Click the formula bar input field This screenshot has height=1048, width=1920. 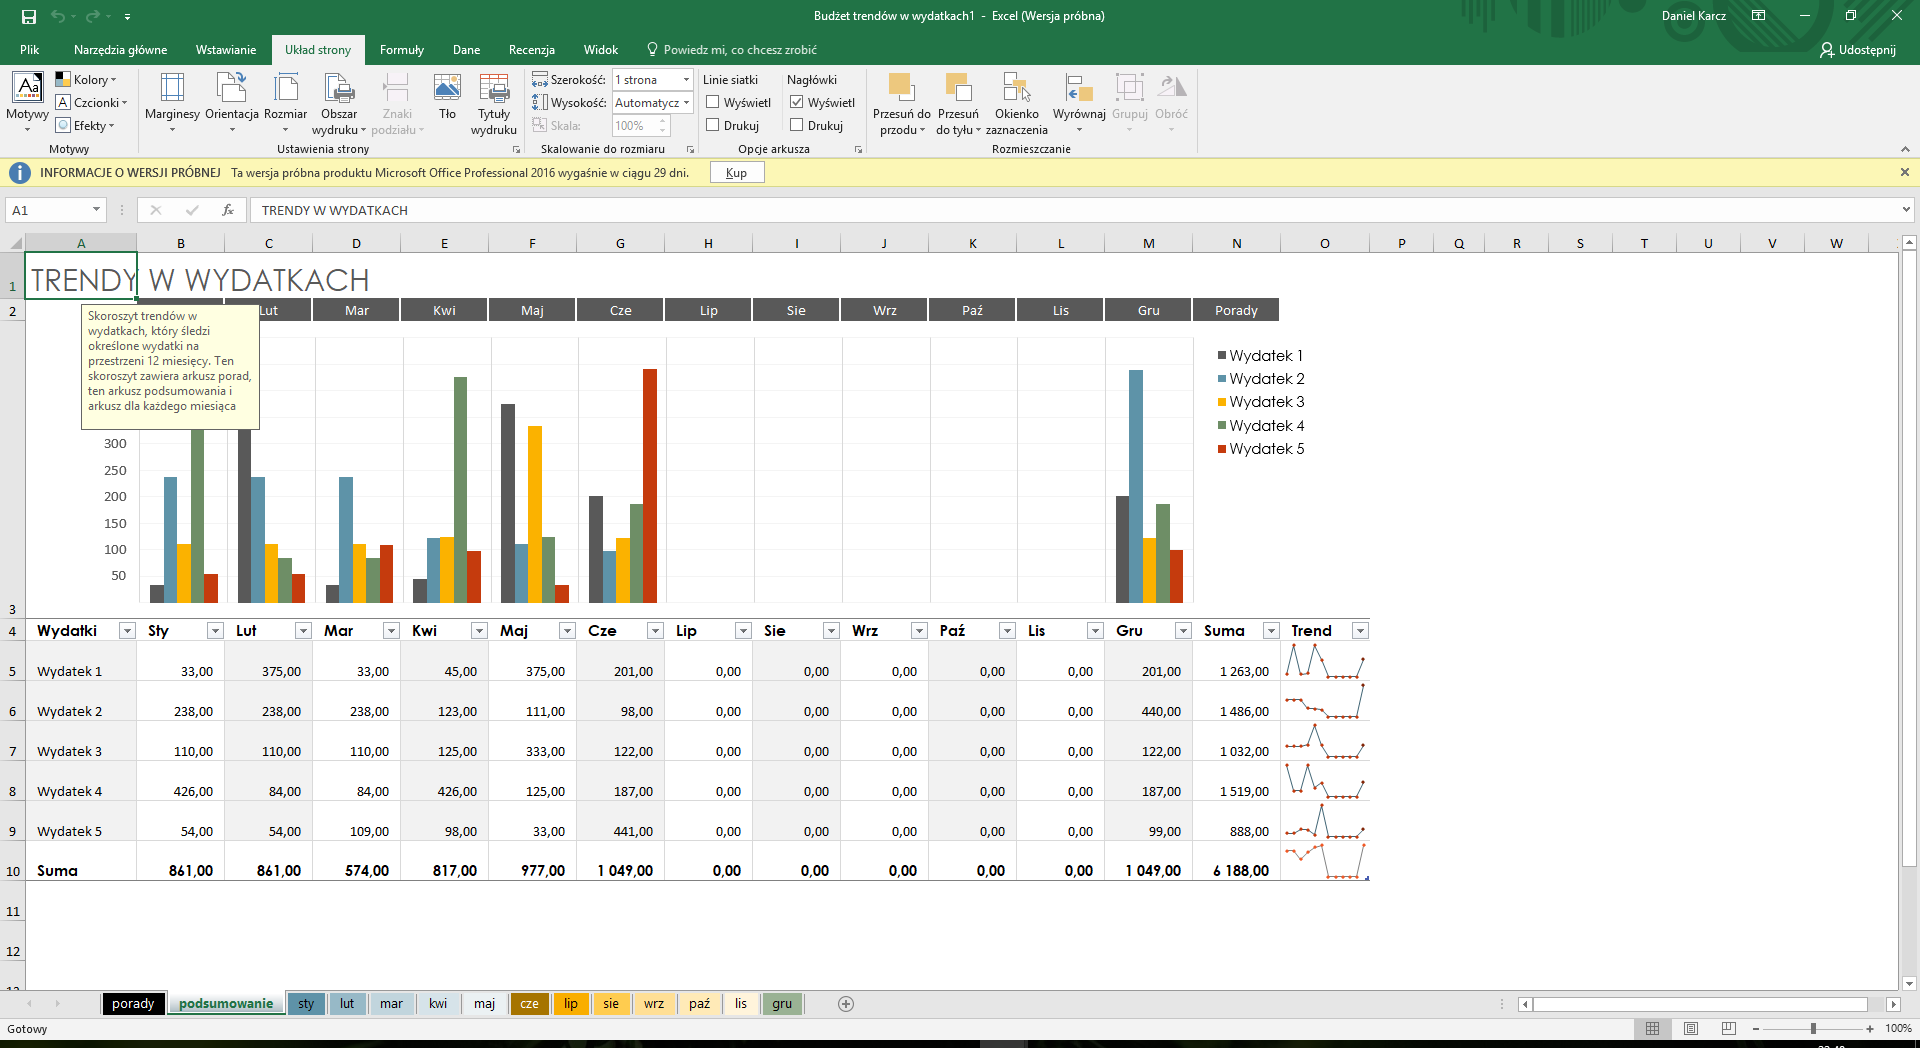[1070, 210]
